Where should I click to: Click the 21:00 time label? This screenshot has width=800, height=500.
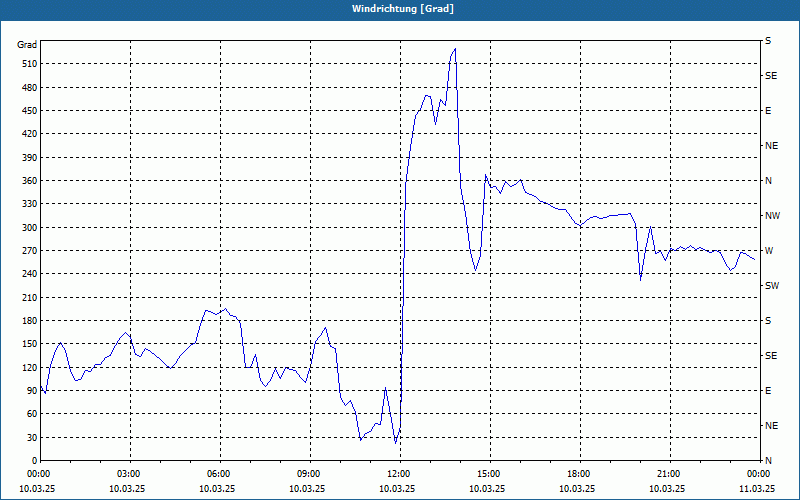click(x=670, y=474)
